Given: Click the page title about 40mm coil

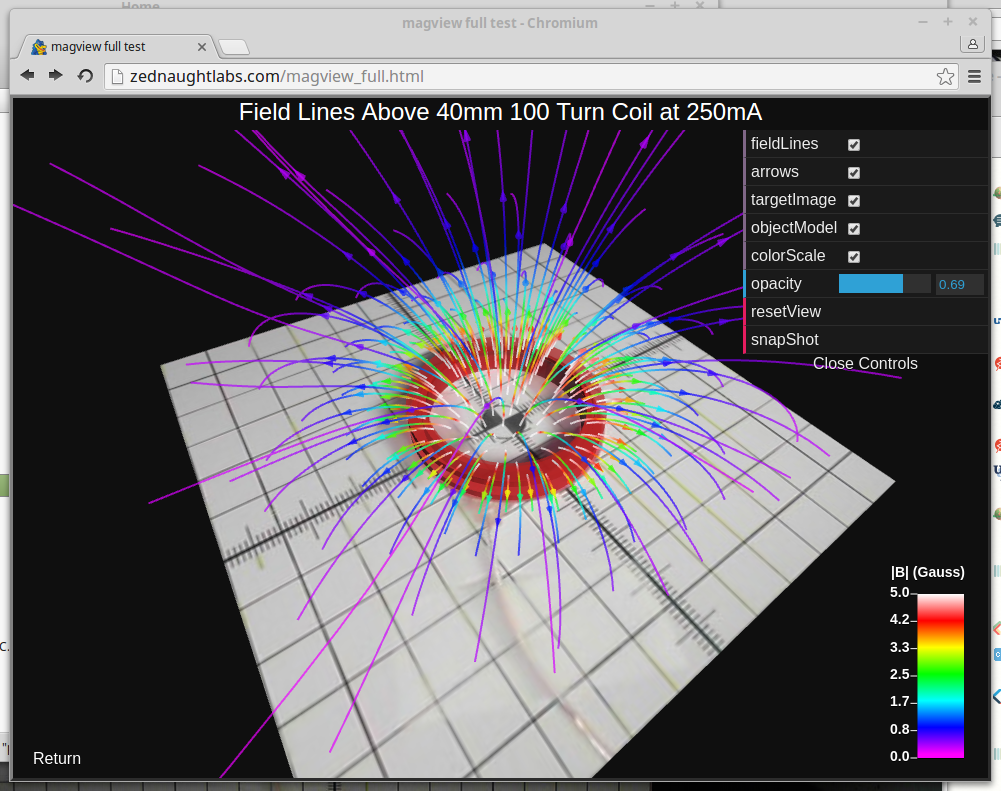Looking at the screenshot, I should pyautogui.click(x=500, y=112).
